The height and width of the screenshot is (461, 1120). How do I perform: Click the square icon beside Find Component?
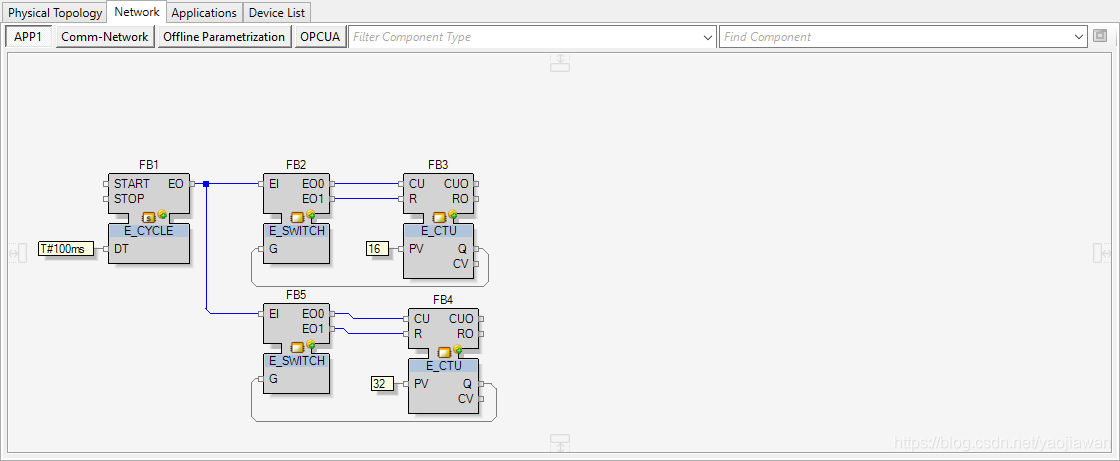tap(1100, 36)
